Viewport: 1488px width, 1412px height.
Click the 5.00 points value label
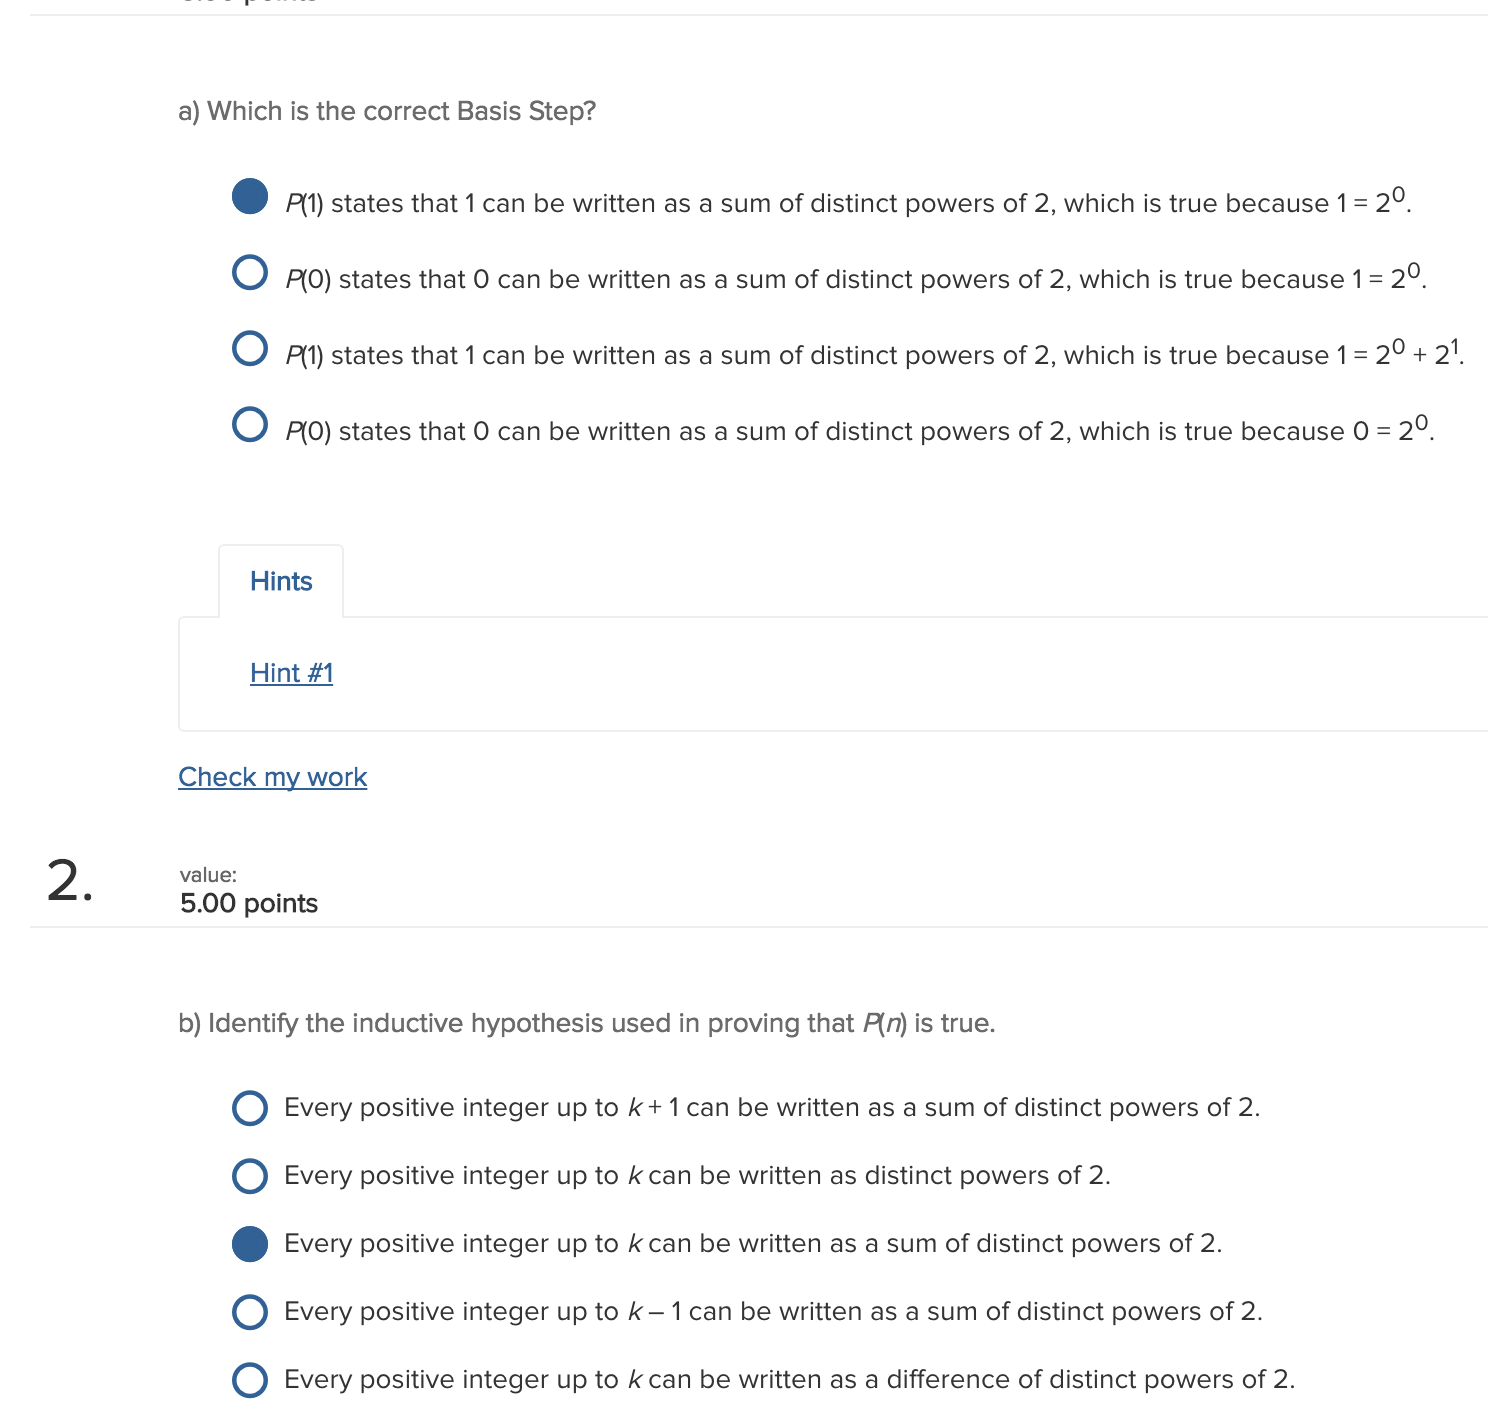click(x=247, y=903)
